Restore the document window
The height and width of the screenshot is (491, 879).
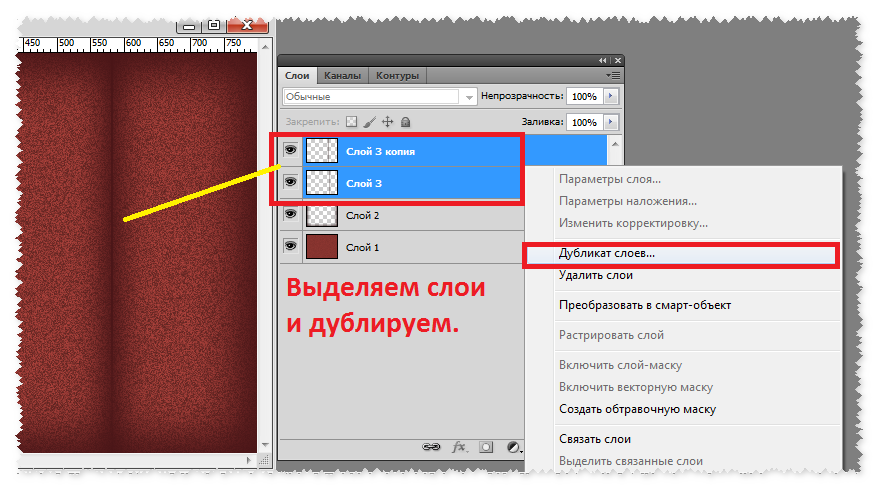pyautogui.click(x=214, y=25)
